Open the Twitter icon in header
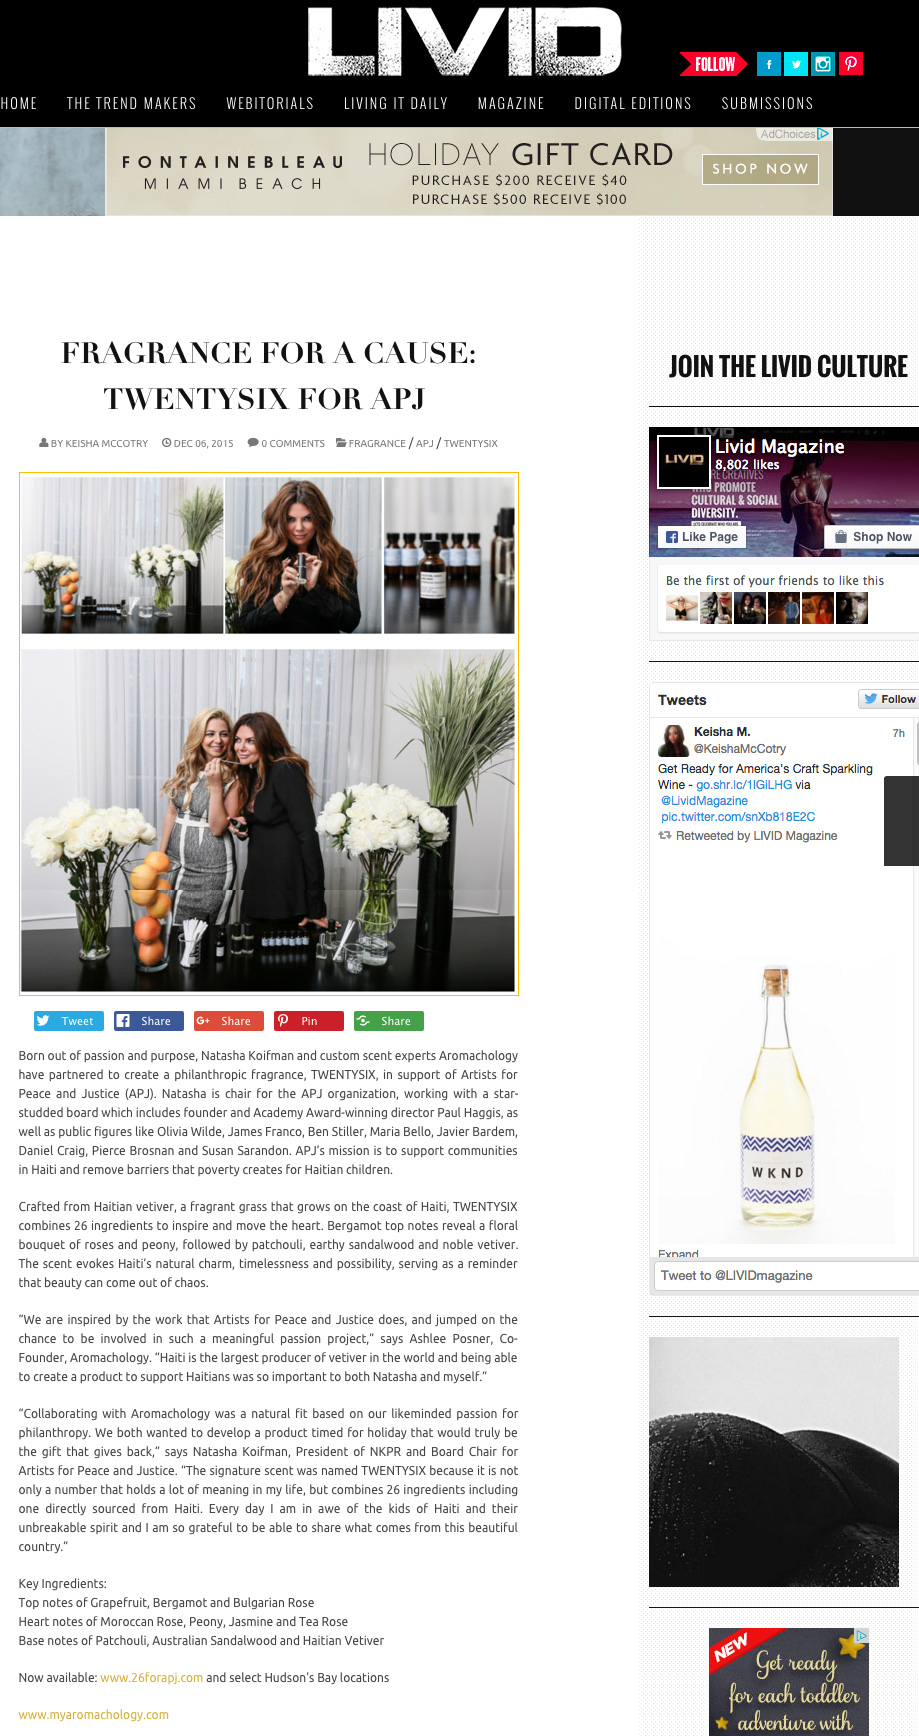This screenshot has height=1736, width=919. pyautogui.click(x=796, y=64)
